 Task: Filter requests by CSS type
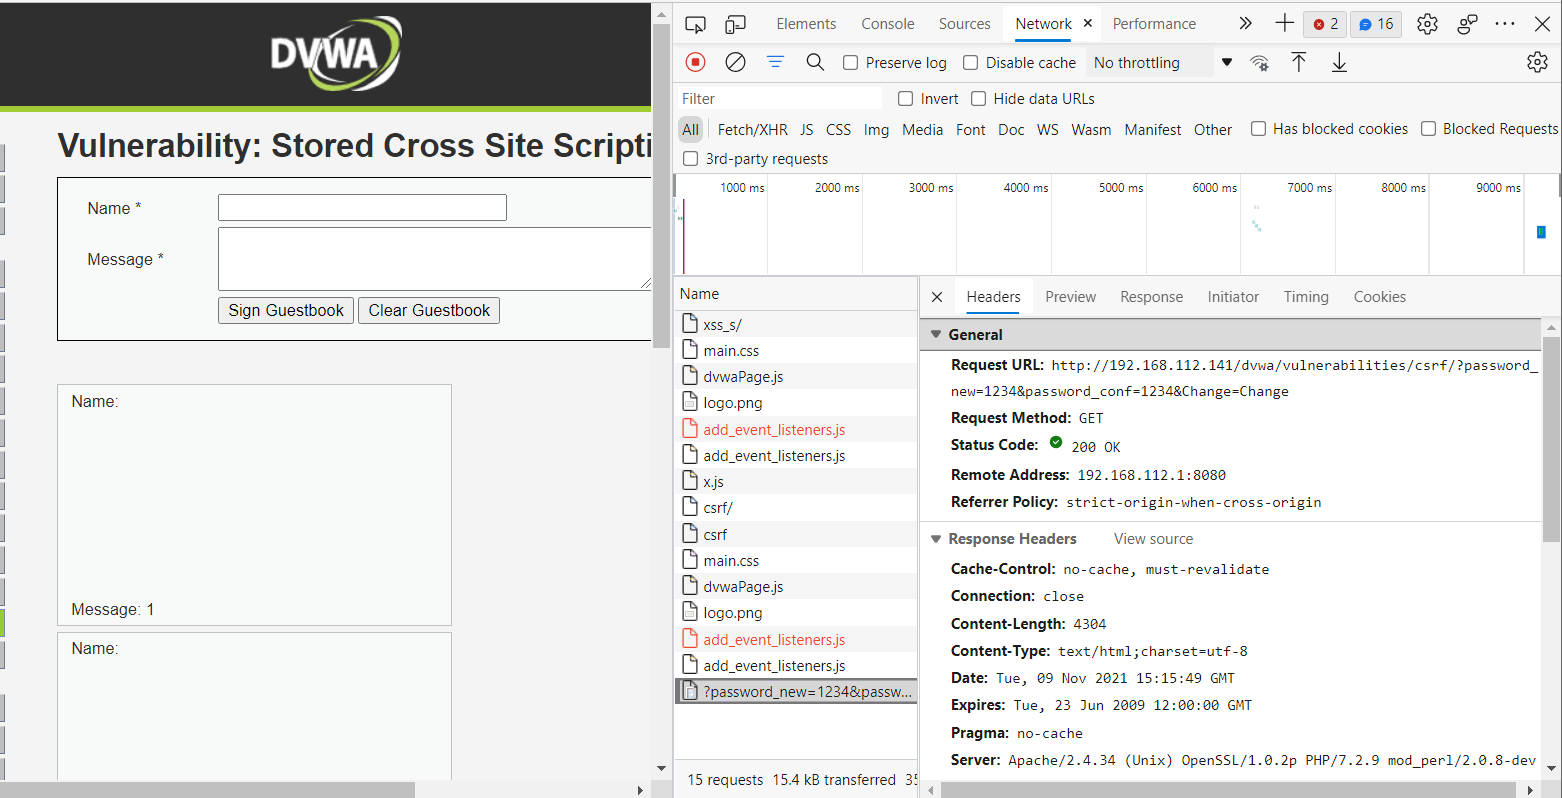pos(838,130)
